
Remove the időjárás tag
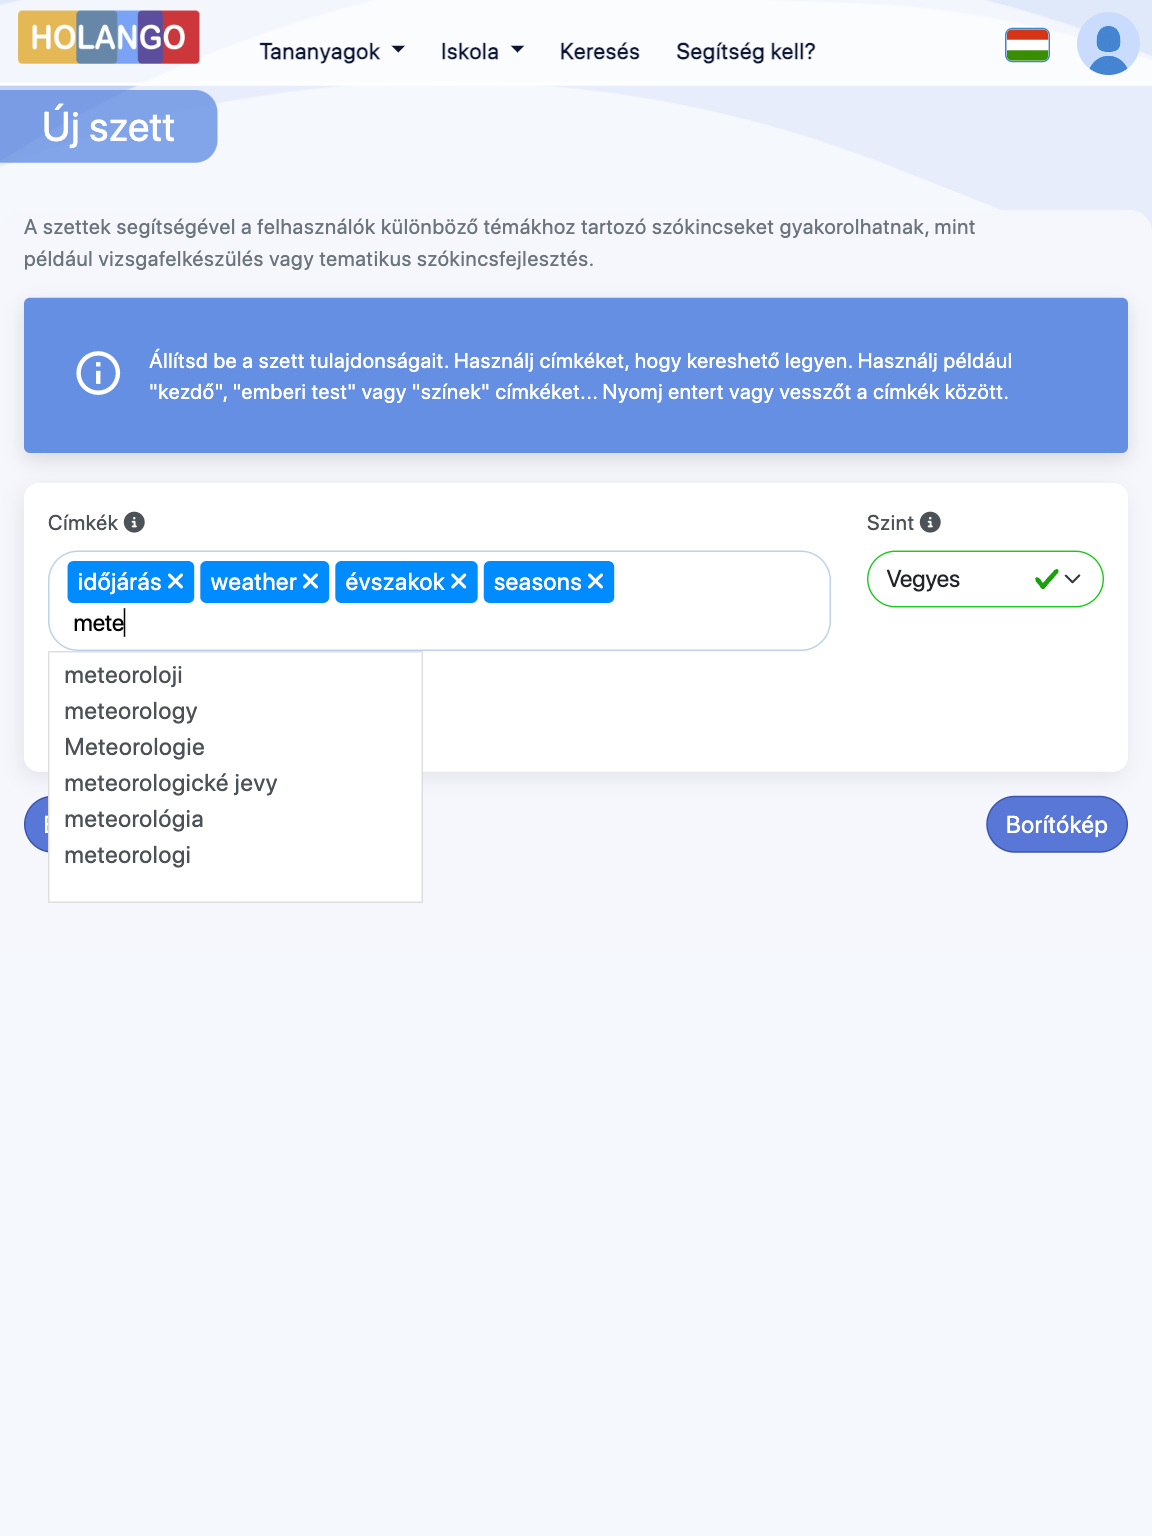click(x=176, y=581)
